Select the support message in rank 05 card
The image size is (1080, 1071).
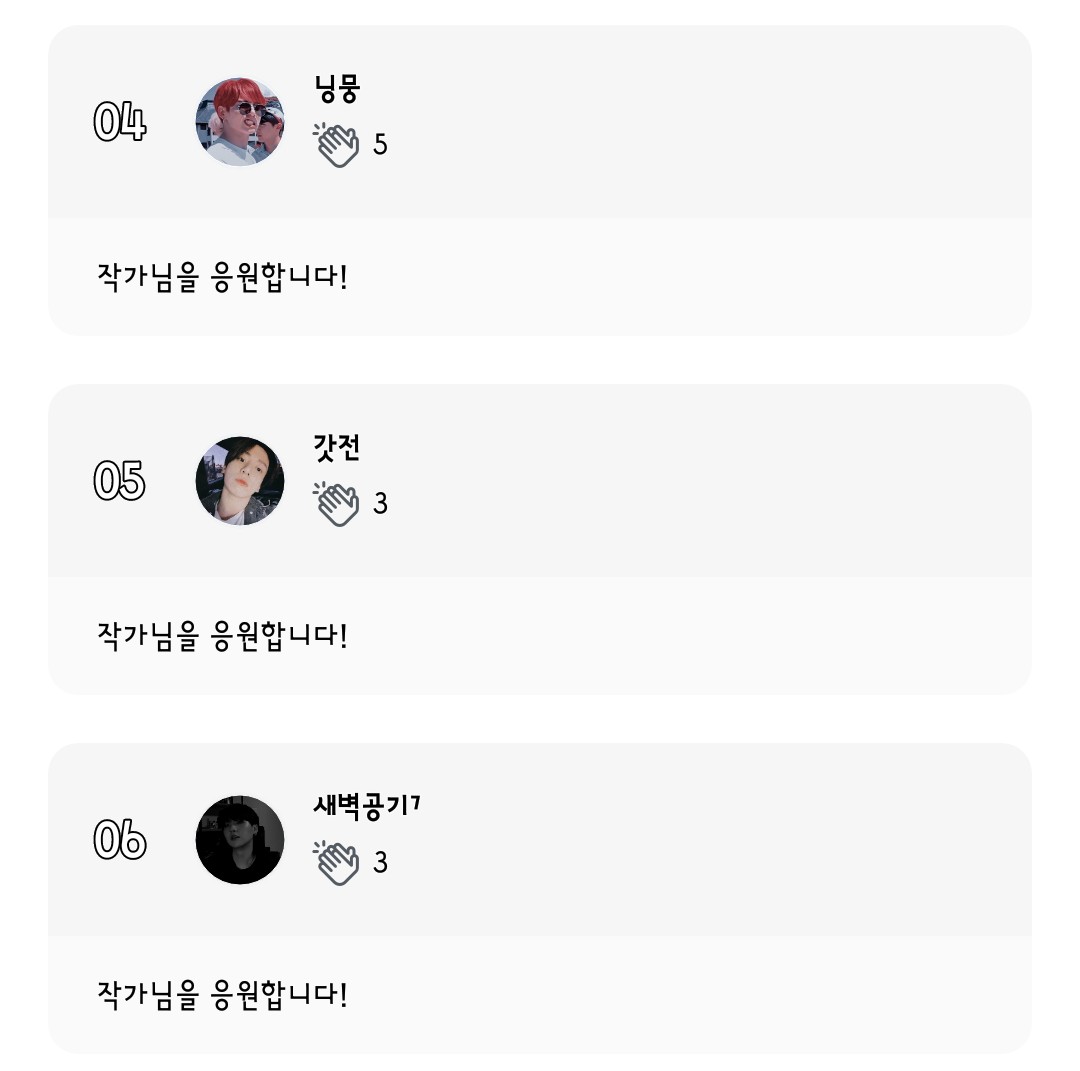tap(222, 635)
